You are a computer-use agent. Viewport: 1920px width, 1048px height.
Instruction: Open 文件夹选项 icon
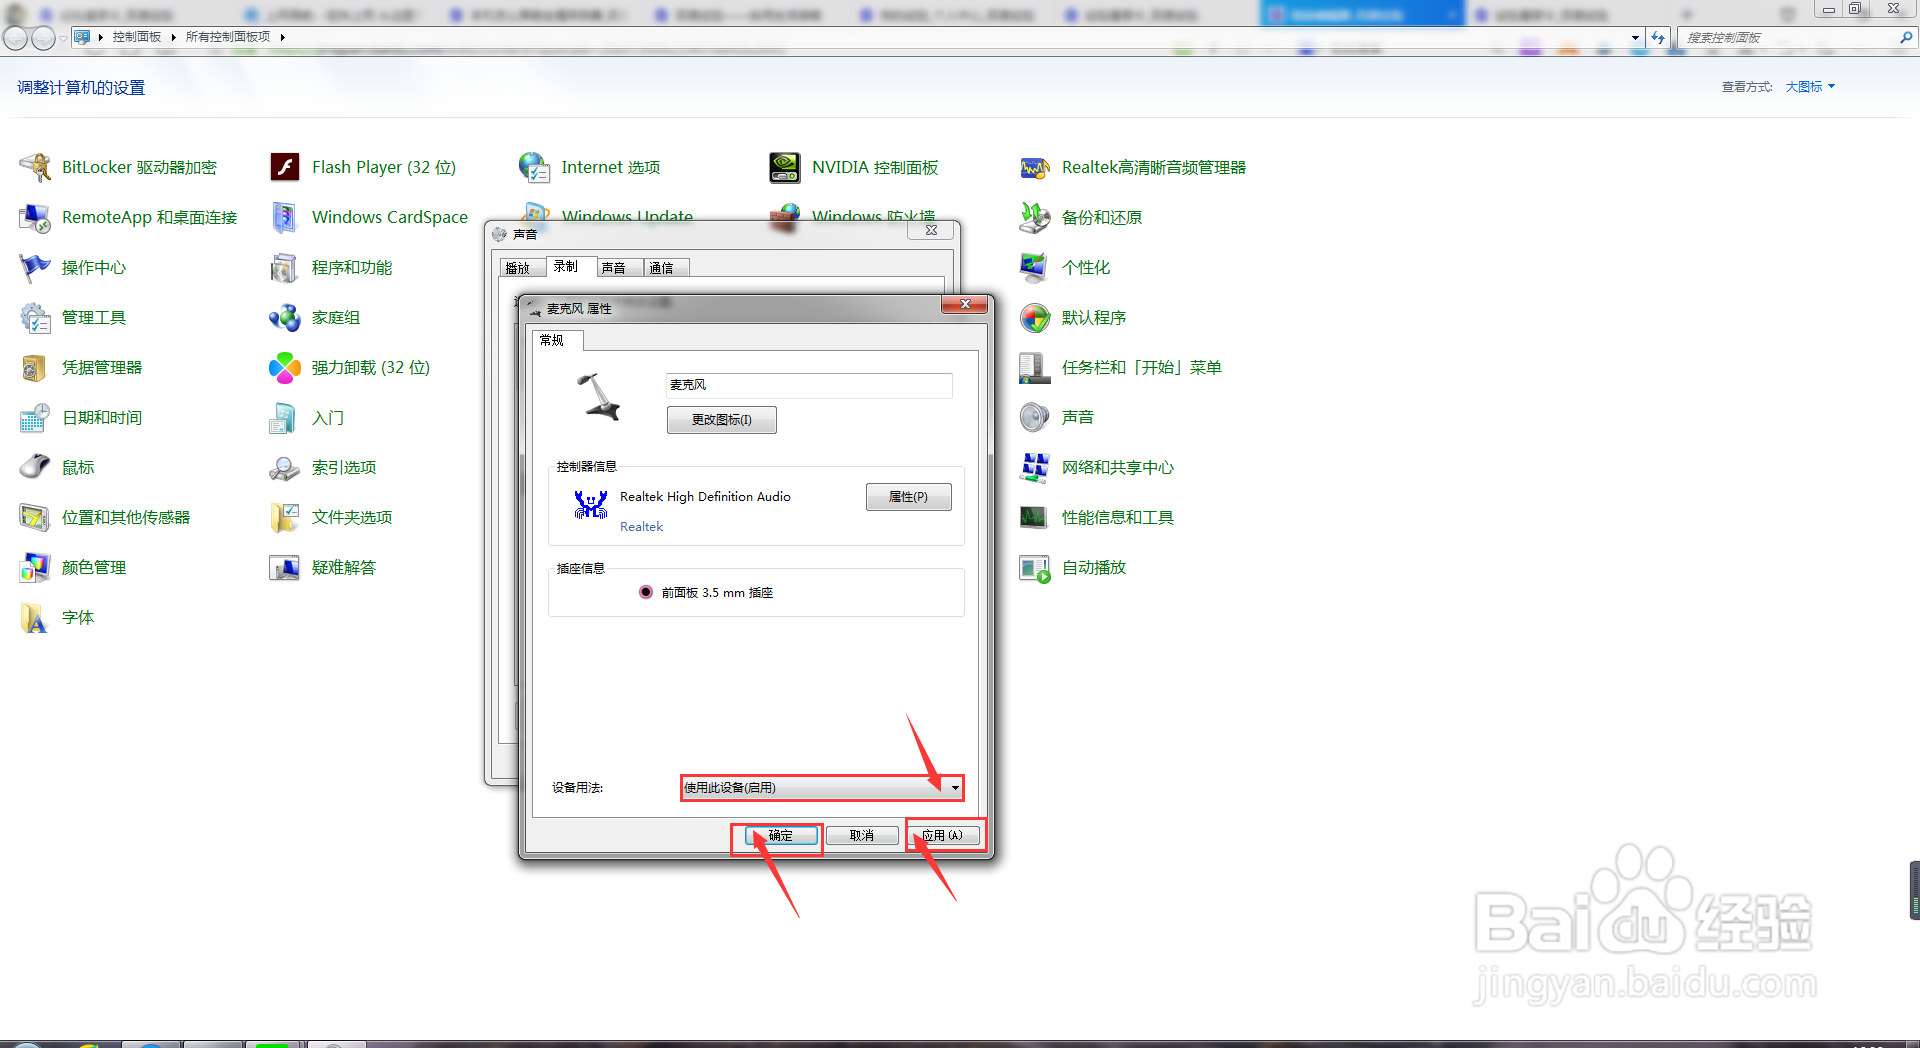[285, 517]
